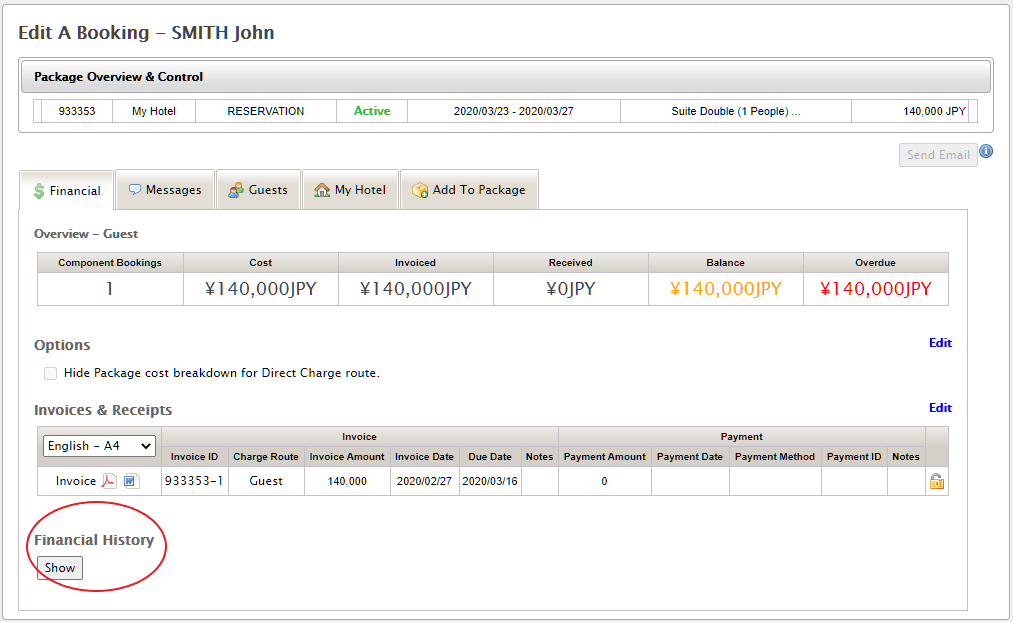The width and height of the screenshot is (1013, 622).
Task: Click the house icon on My Hotel tab
Action: coord(322,189)
